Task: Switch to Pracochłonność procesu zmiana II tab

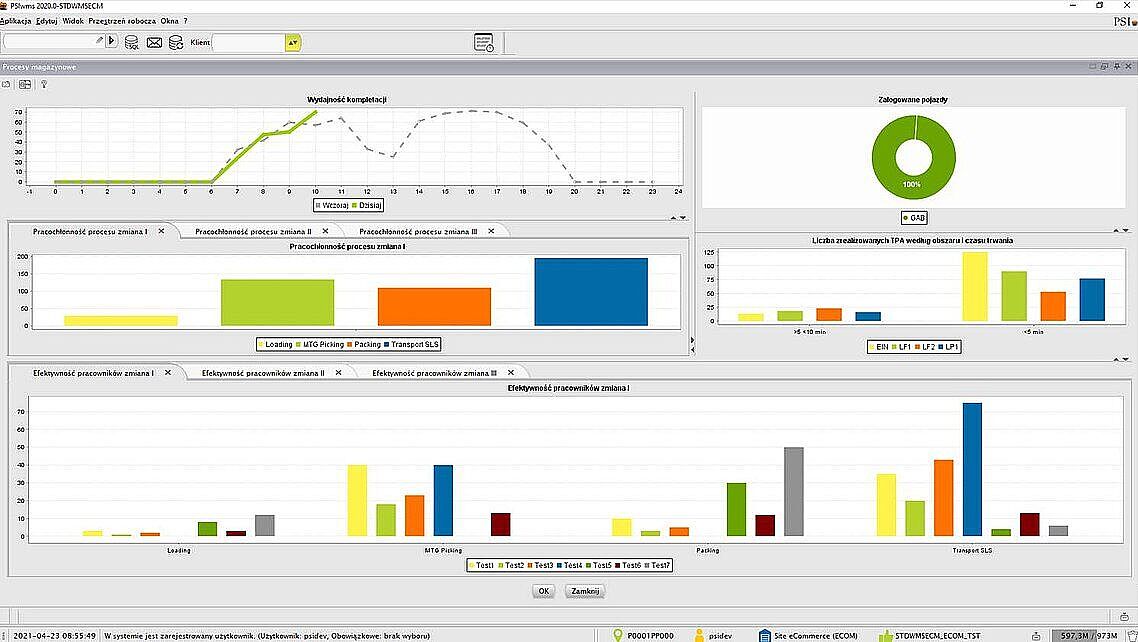Action: click(x=253, y=231)
